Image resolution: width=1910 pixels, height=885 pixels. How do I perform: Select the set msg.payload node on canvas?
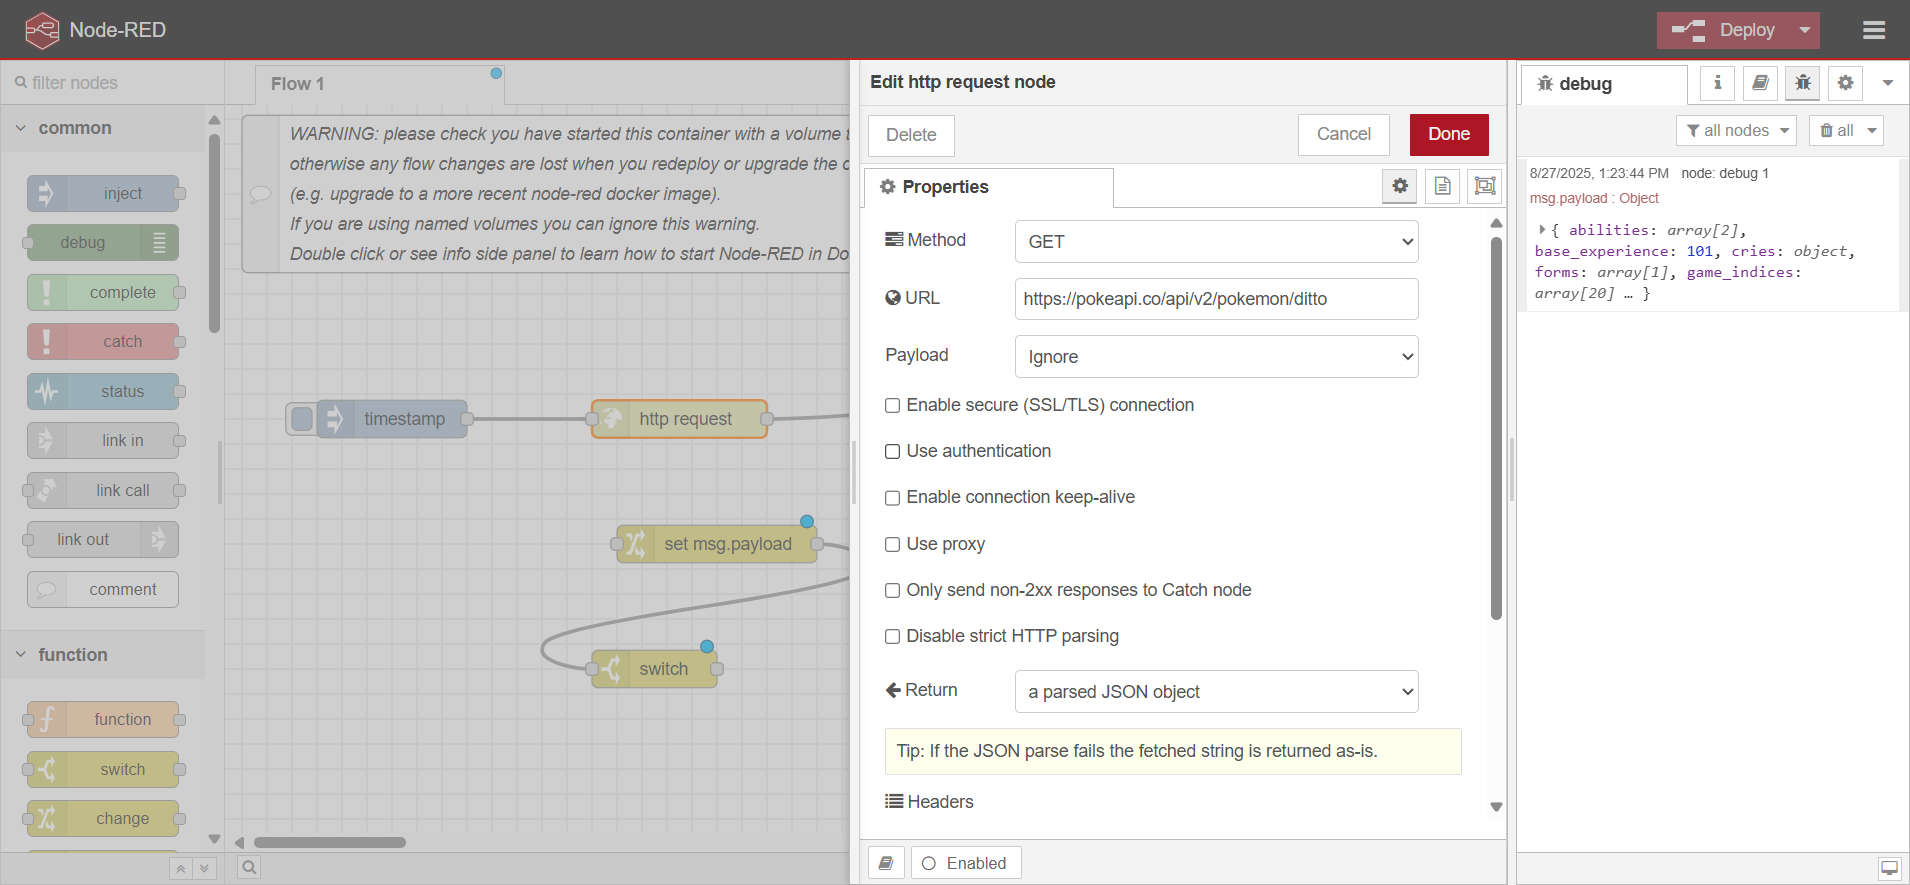point(717,544)
